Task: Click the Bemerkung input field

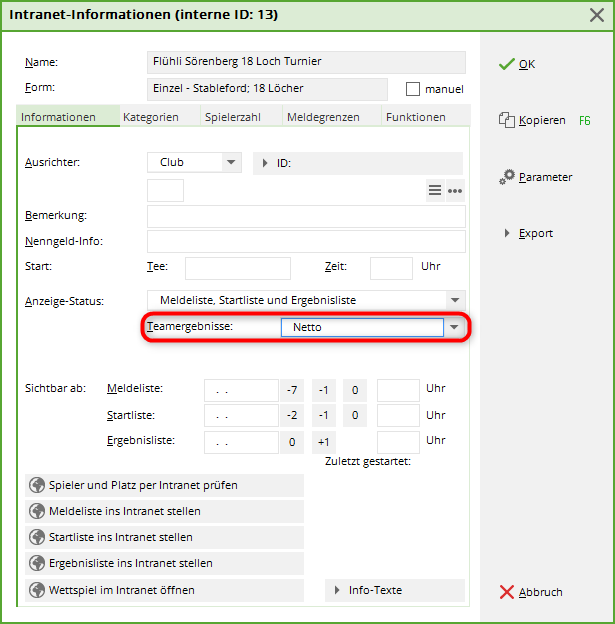Action: tap(306, 216)
